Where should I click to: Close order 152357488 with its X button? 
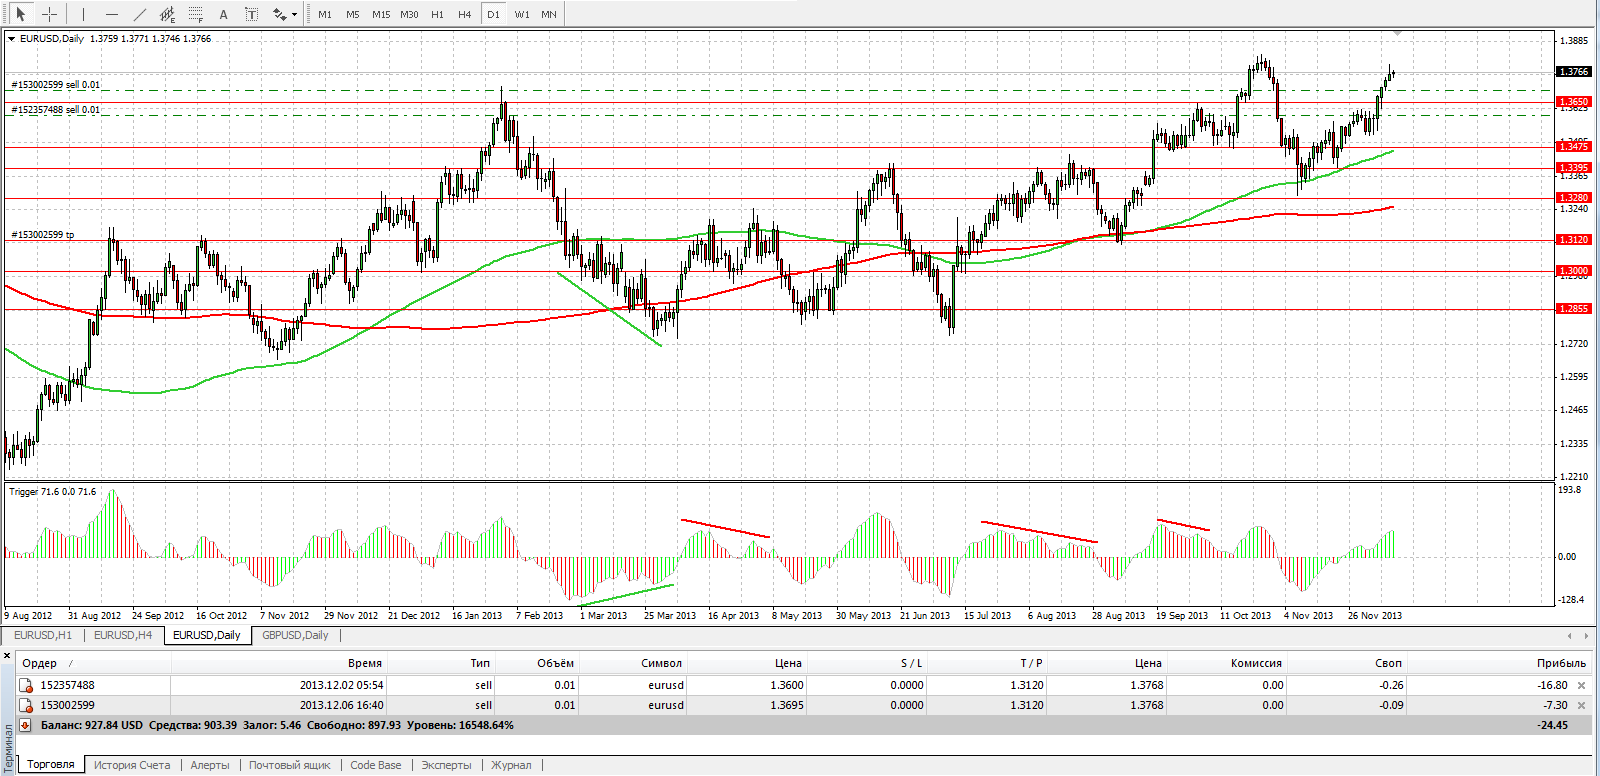click(1581, 685)
